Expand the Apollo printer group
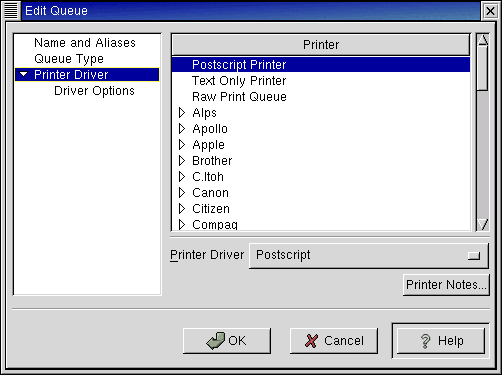Viewport: 502px width, 375px height. 182,129
